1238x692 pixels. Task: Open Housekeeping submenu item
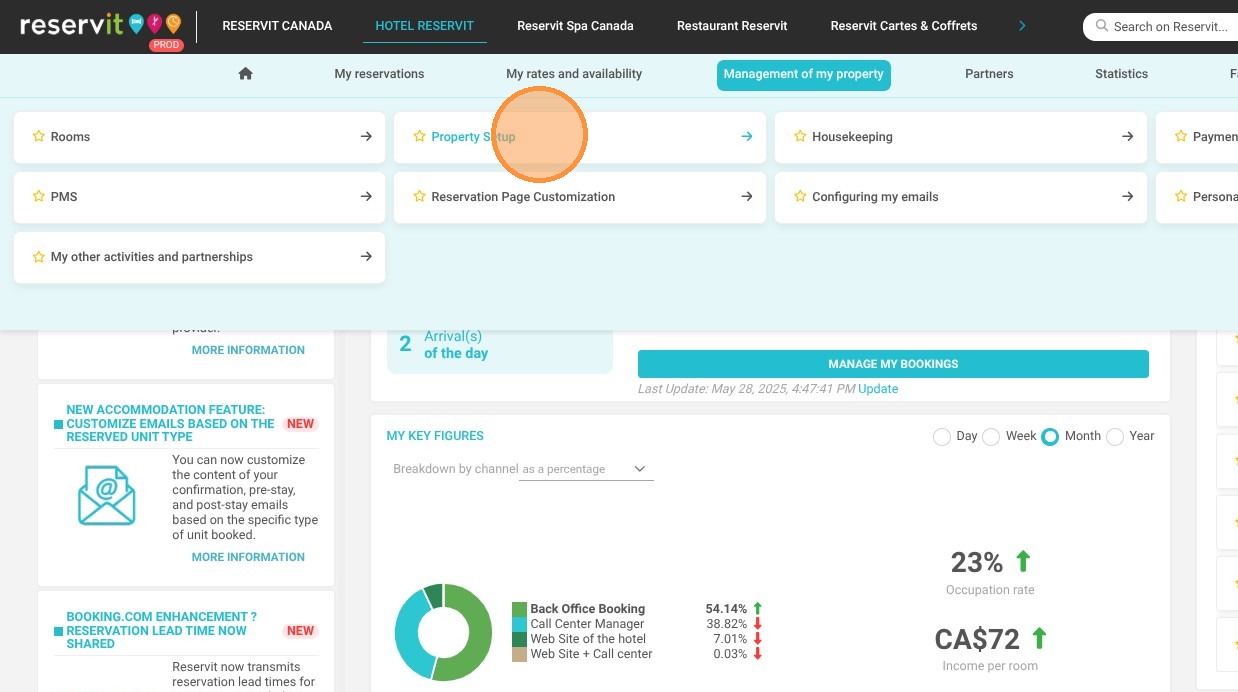click(961, 137)
